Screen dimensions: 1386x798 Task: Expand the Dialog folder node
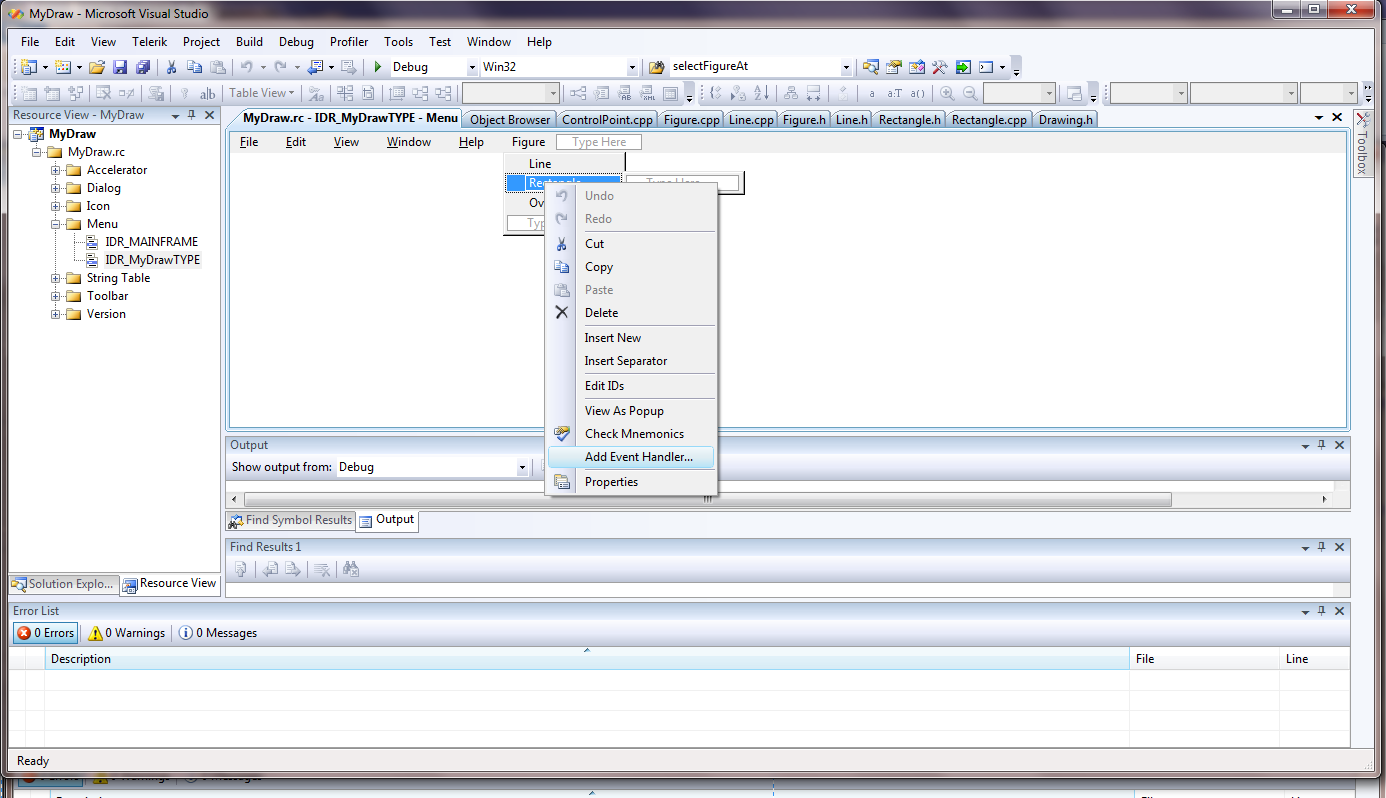56,188
